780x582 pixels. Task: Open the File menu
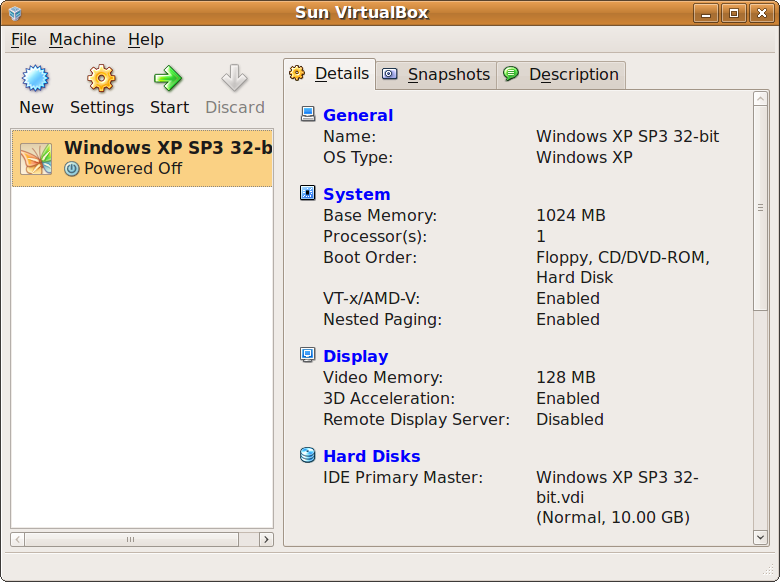coord(23,39)
